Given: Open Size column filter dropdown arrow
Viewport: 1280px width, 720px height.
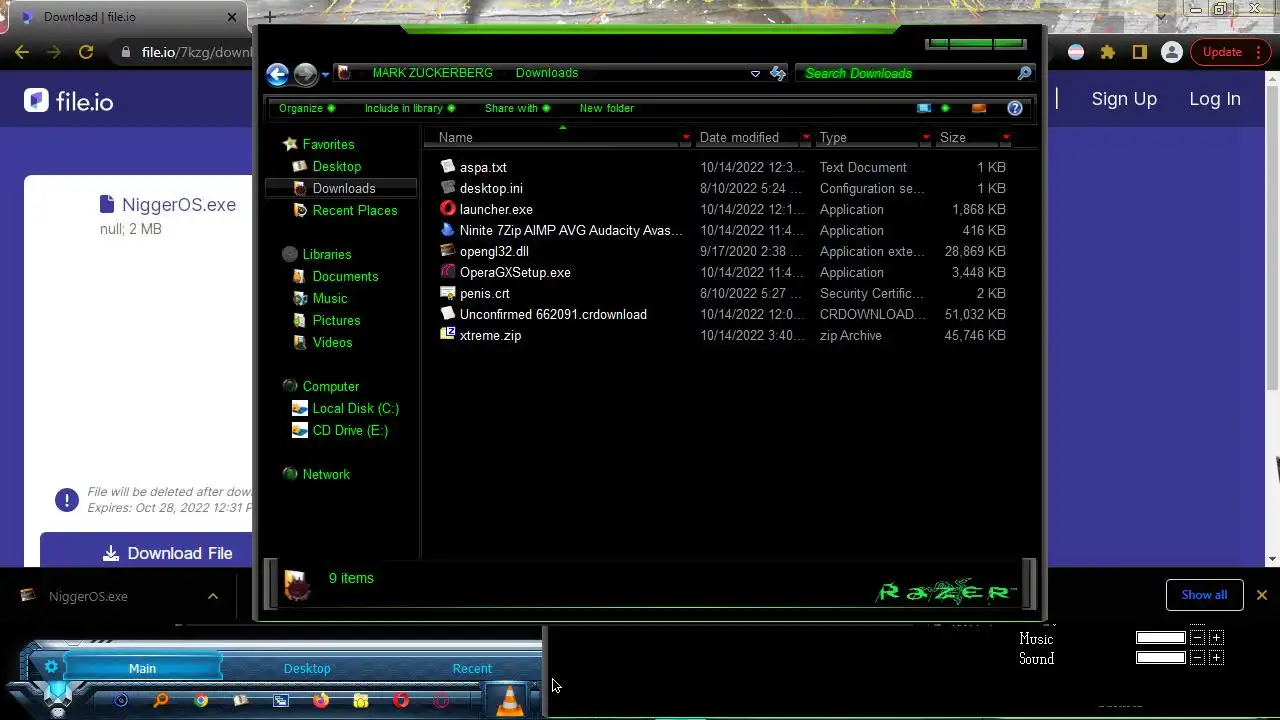Looking at the screenshot, I should pyautogui.click(x=1006, y=137).
